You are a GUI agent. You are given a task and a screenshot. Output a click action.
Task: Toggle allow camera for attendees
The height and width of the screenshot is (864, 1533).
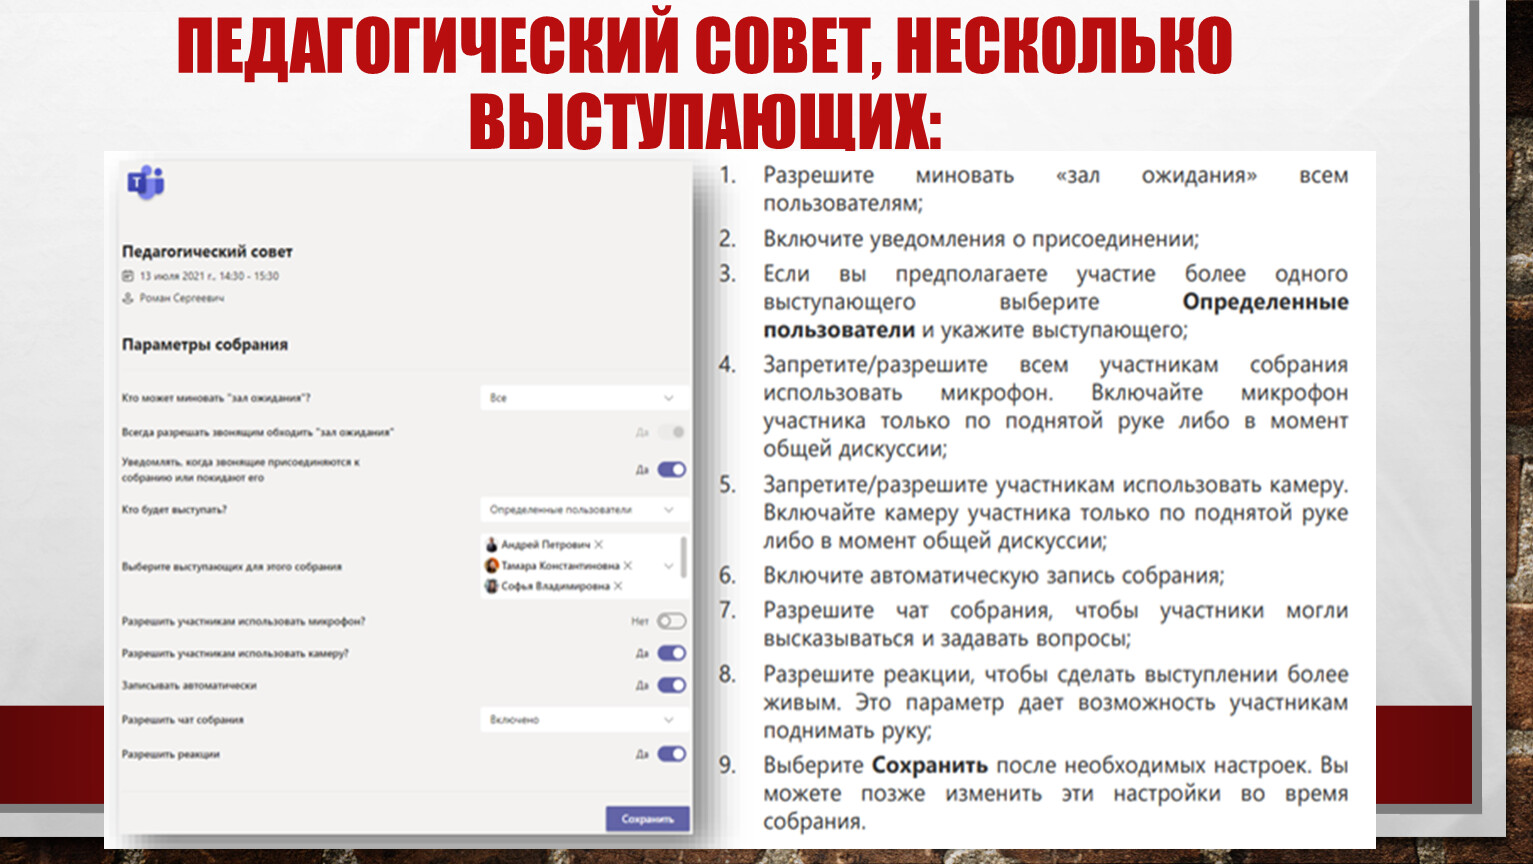pyautogui.click(x=672, y=653)
